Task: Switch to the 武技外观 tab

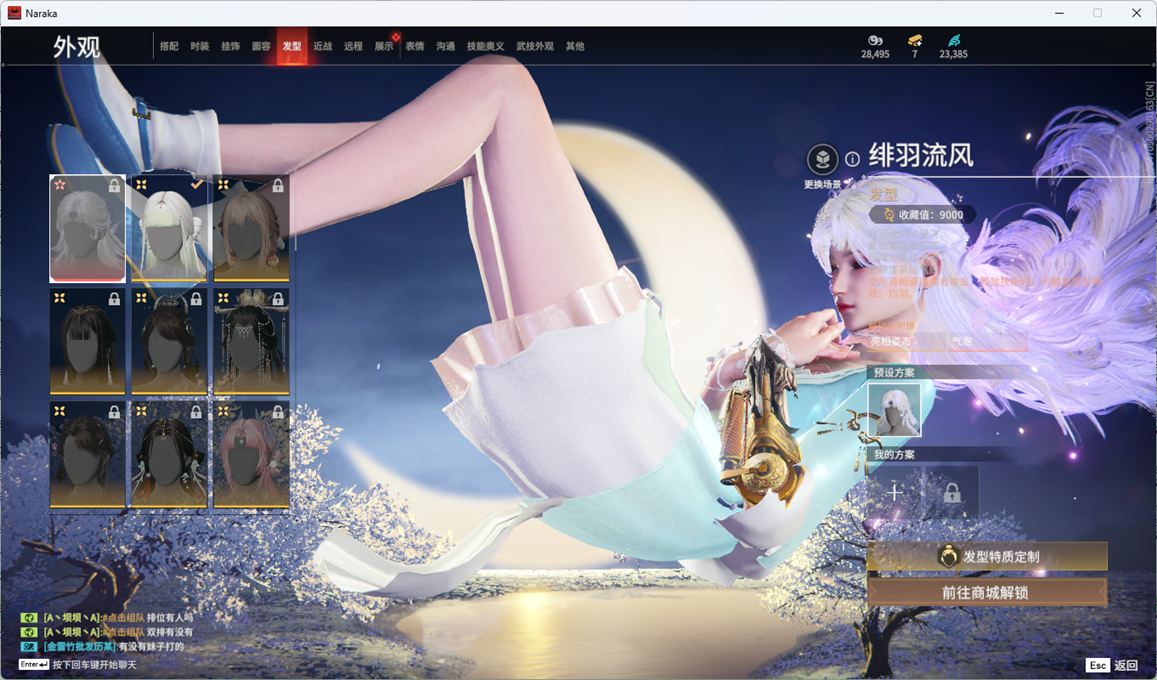Action: (x=535, y=46)
